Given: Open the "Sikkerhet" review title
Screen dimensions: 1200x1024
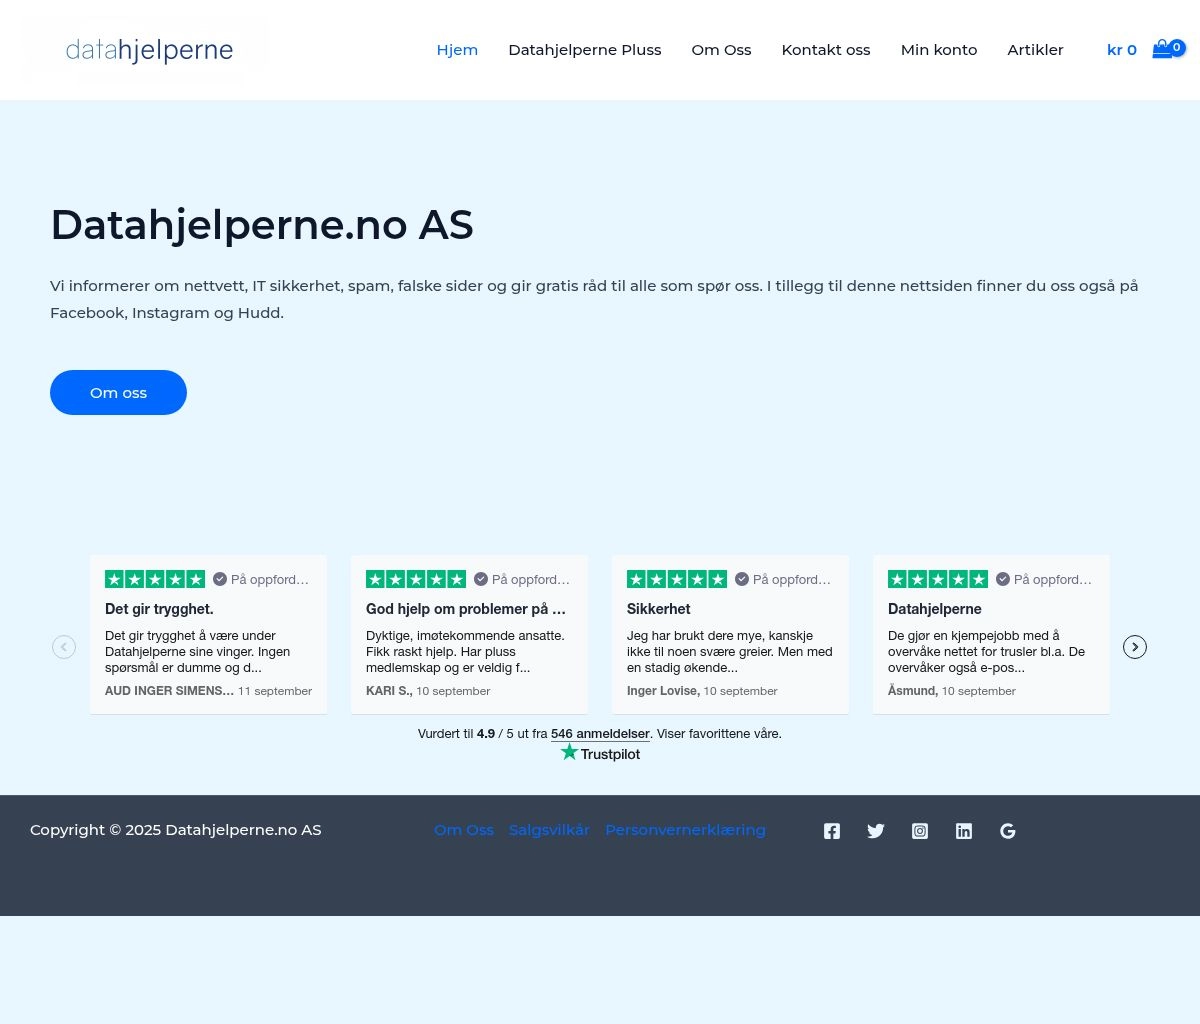Looking at the screenshot, I should click(x=659, y=609).
